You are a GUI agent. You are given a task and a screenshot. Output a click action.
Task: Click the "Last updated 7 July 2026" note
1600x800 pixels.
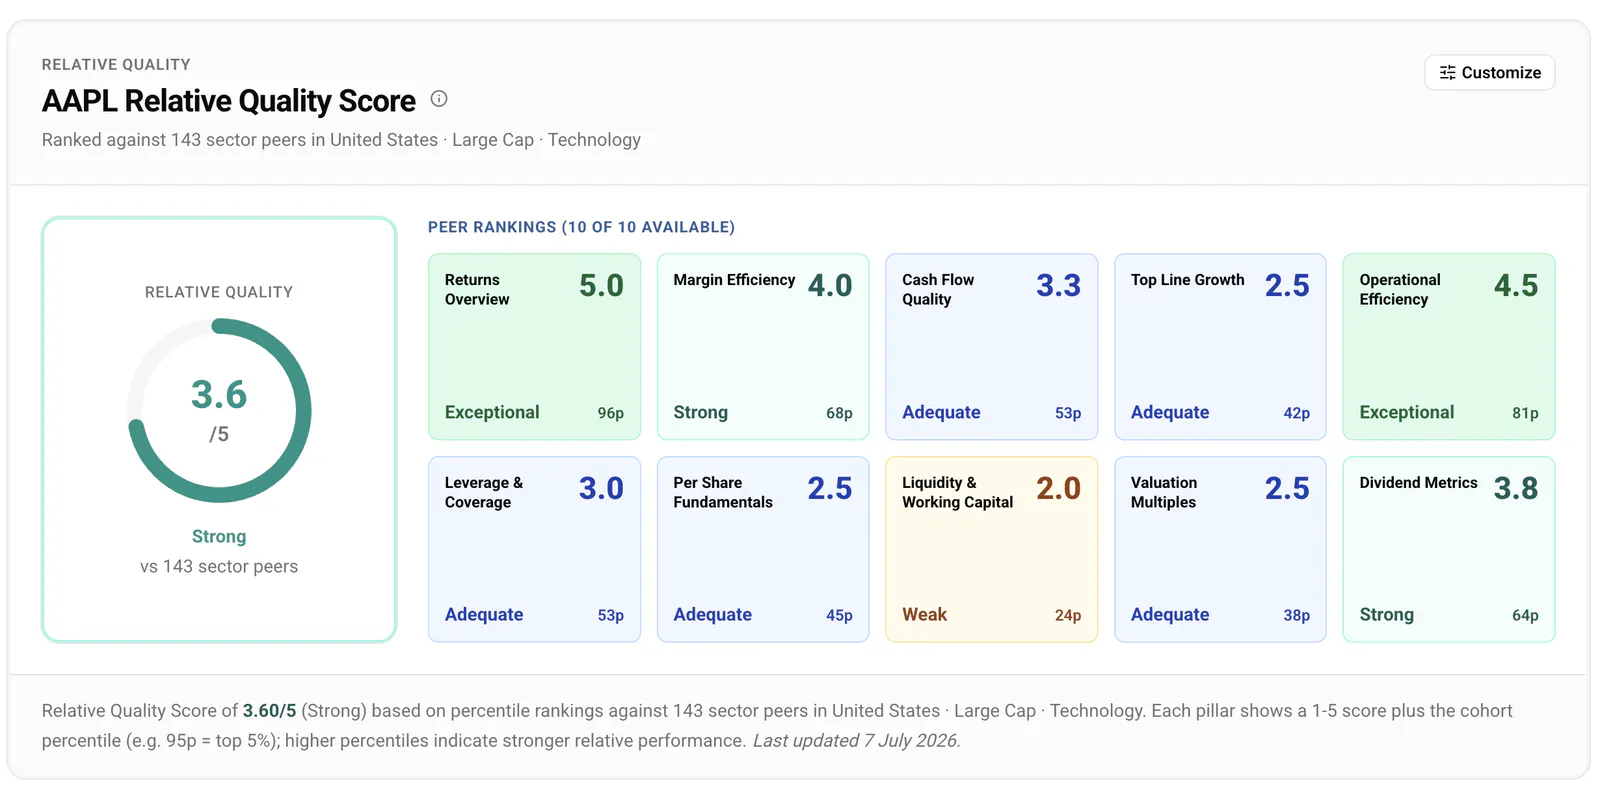(x=856, y=741)
